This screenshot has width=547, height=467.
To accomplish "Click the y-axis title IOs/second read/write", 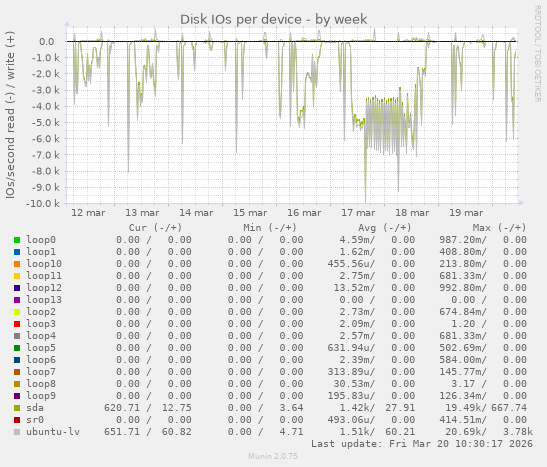I will coord(10,115).
